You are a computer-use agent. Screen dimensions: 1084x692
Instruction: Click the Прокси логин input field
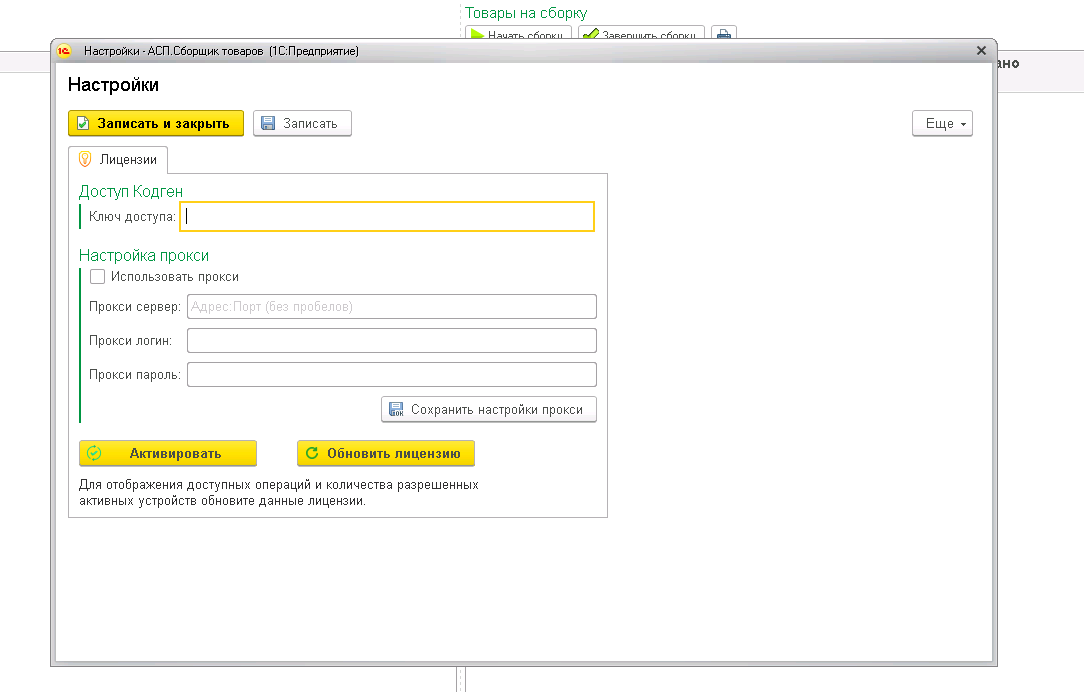[x=392, y=340]
